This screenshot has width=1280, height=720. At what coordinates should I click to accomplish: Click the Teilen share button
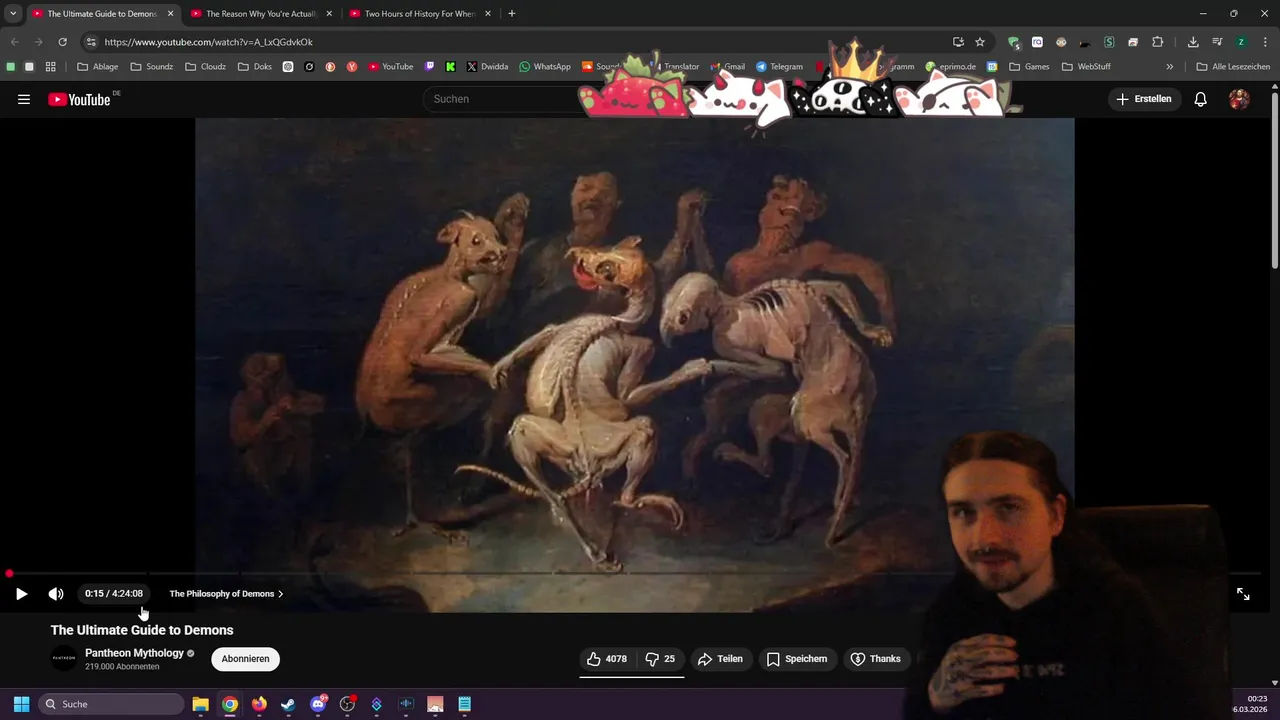(720, 659)
